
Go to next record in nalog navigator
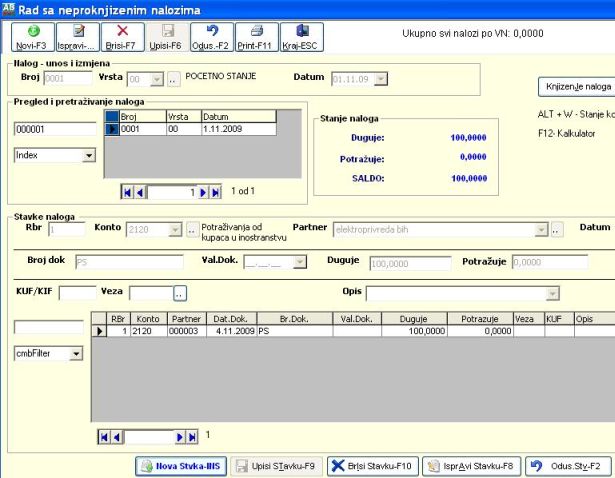[202, 190]
